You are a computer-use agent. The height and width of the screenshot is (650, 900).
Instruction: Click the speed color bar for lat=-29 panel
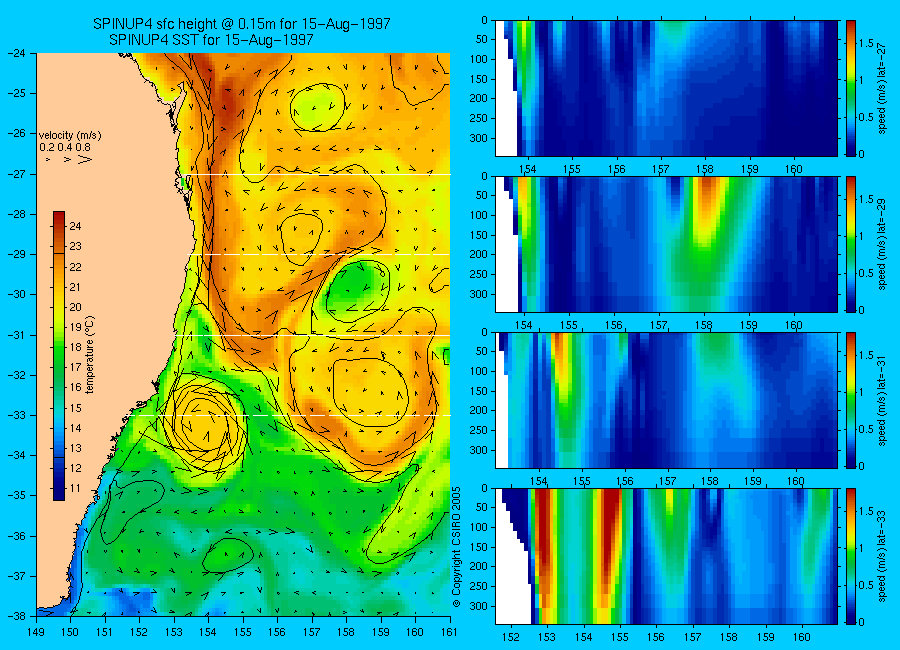[851, 244]
